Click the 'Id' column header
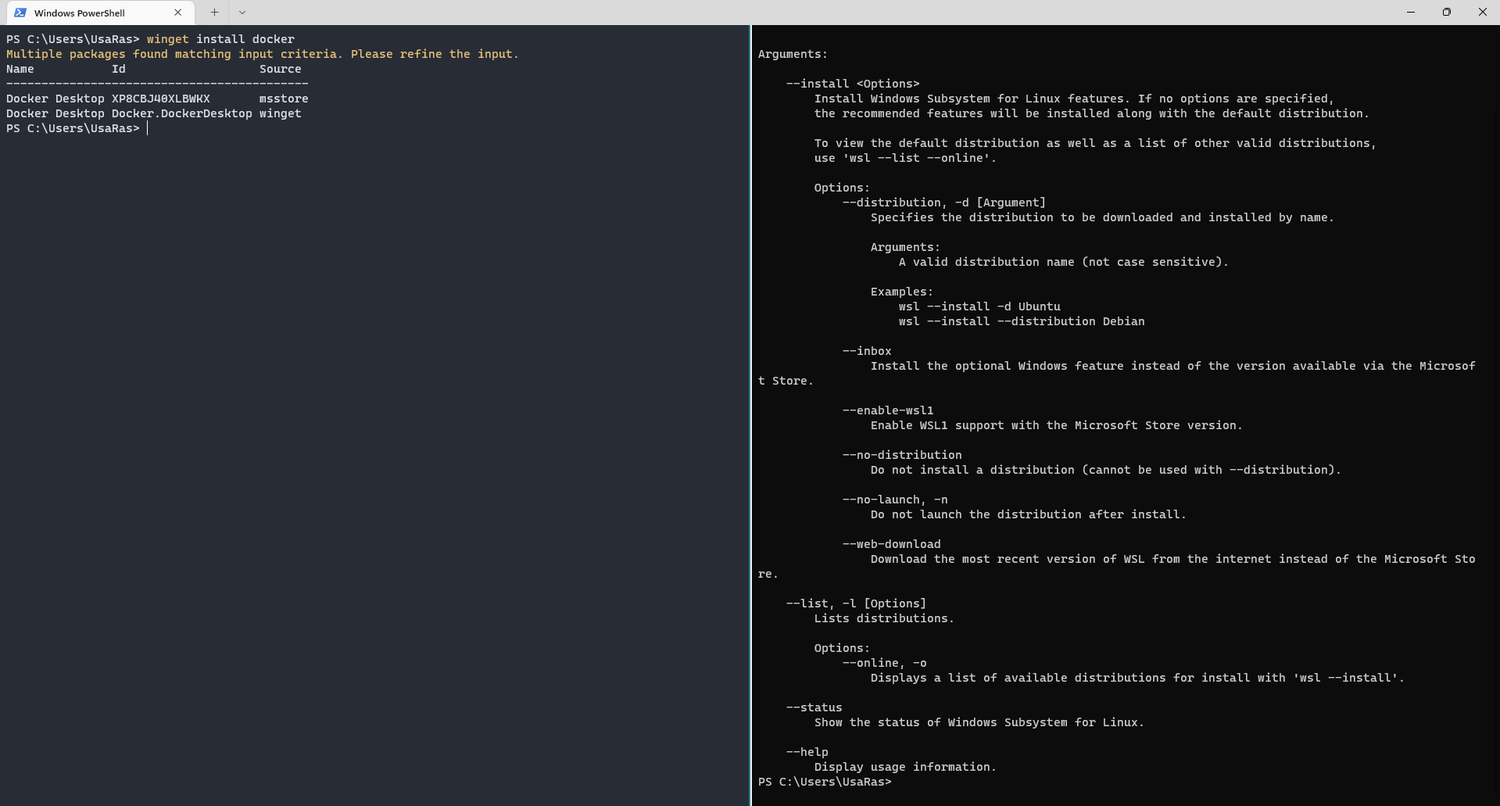The image size is (1500, 806). pyautogui.click(x=119, y=69)
